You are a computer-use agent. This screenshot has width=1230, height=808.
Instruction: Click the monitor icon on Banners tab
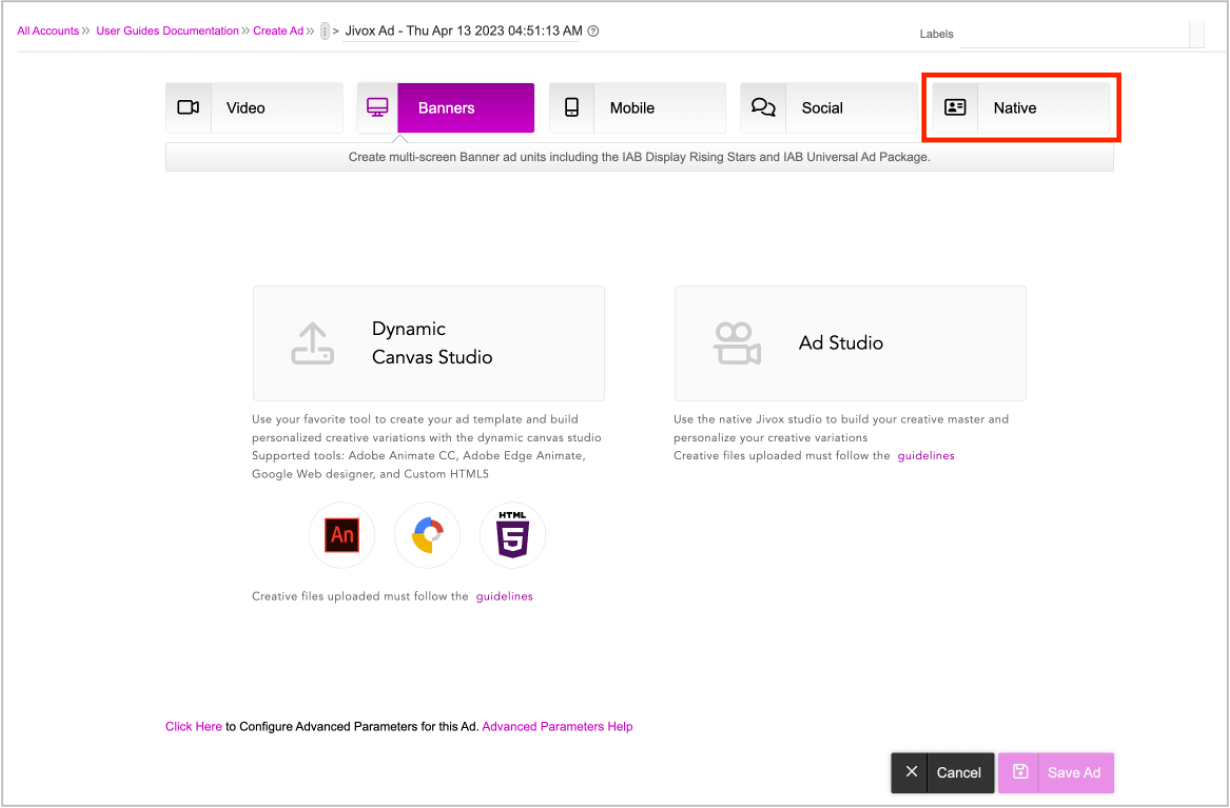coord(377,108)
